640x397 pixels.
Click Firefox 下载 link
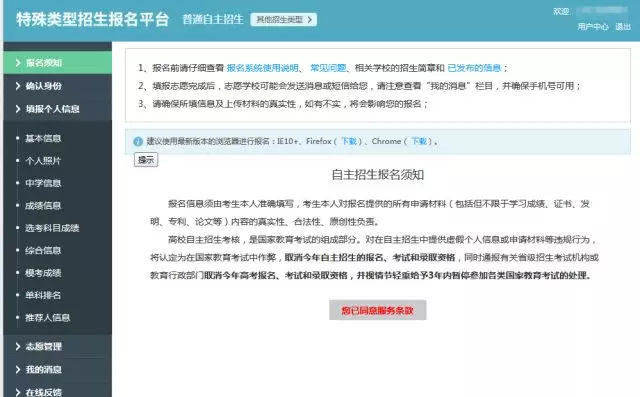point(349,142)
